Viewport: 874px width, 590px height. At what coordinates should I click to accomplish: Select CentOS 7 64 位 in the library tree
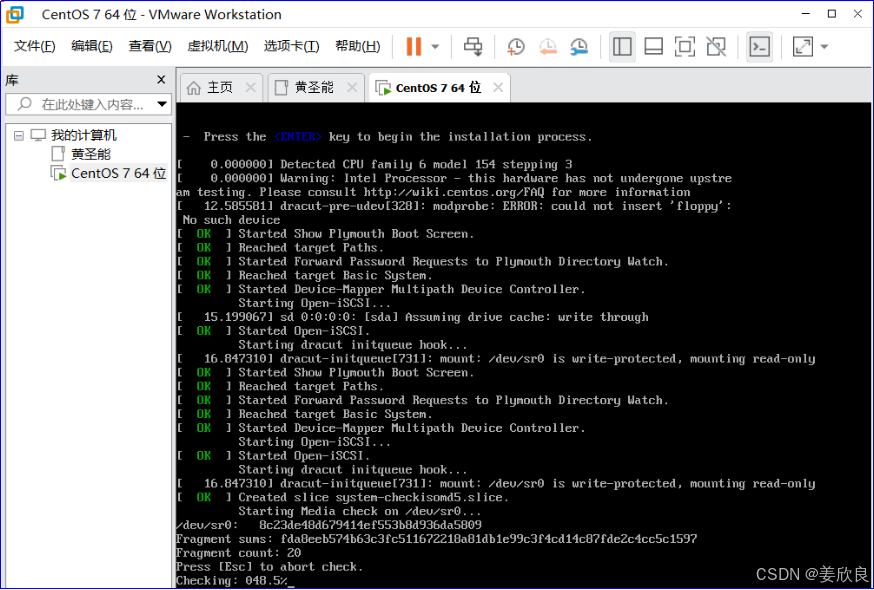(x=119, y=173)
